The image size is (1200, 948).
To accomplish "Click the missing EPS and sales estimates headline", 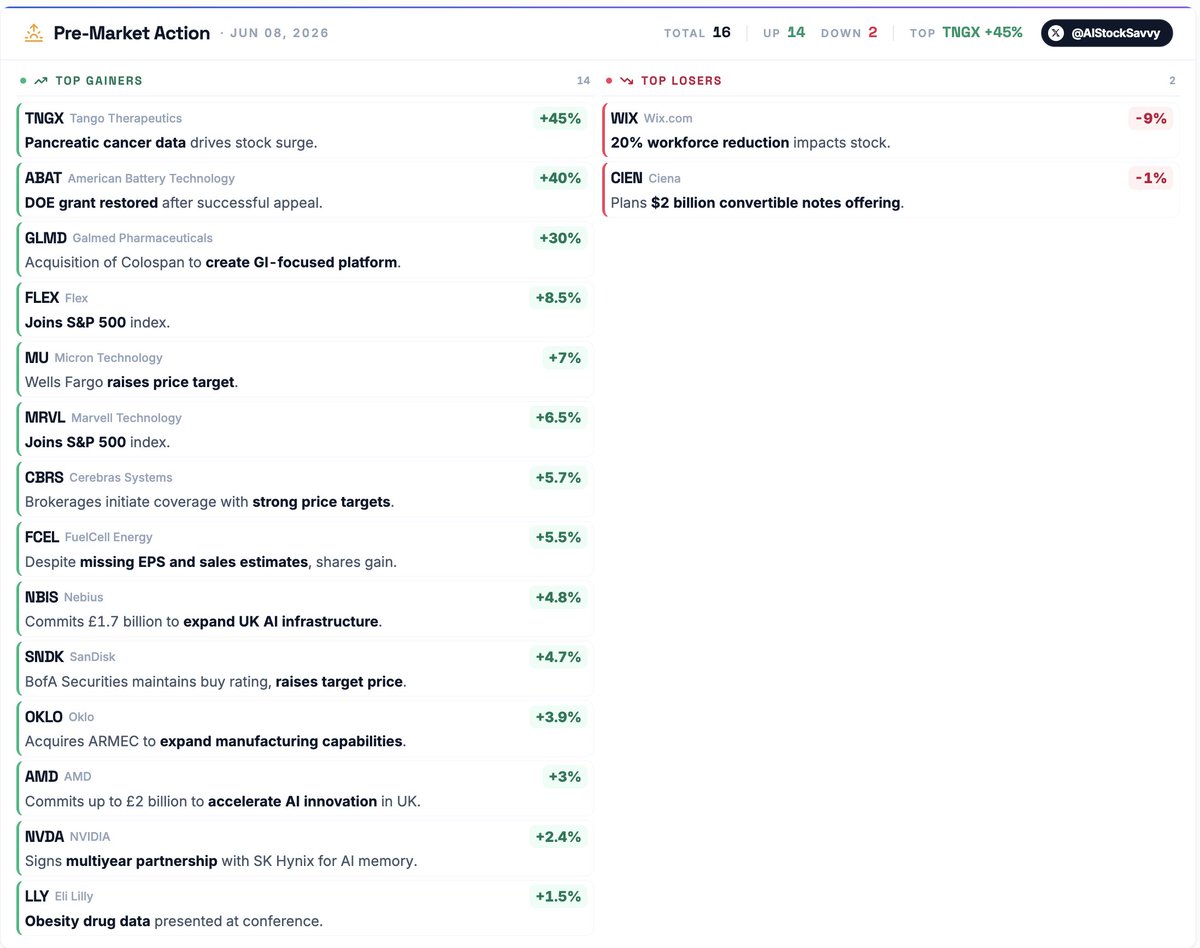I will pyautogui.click(x=211, y=562).
